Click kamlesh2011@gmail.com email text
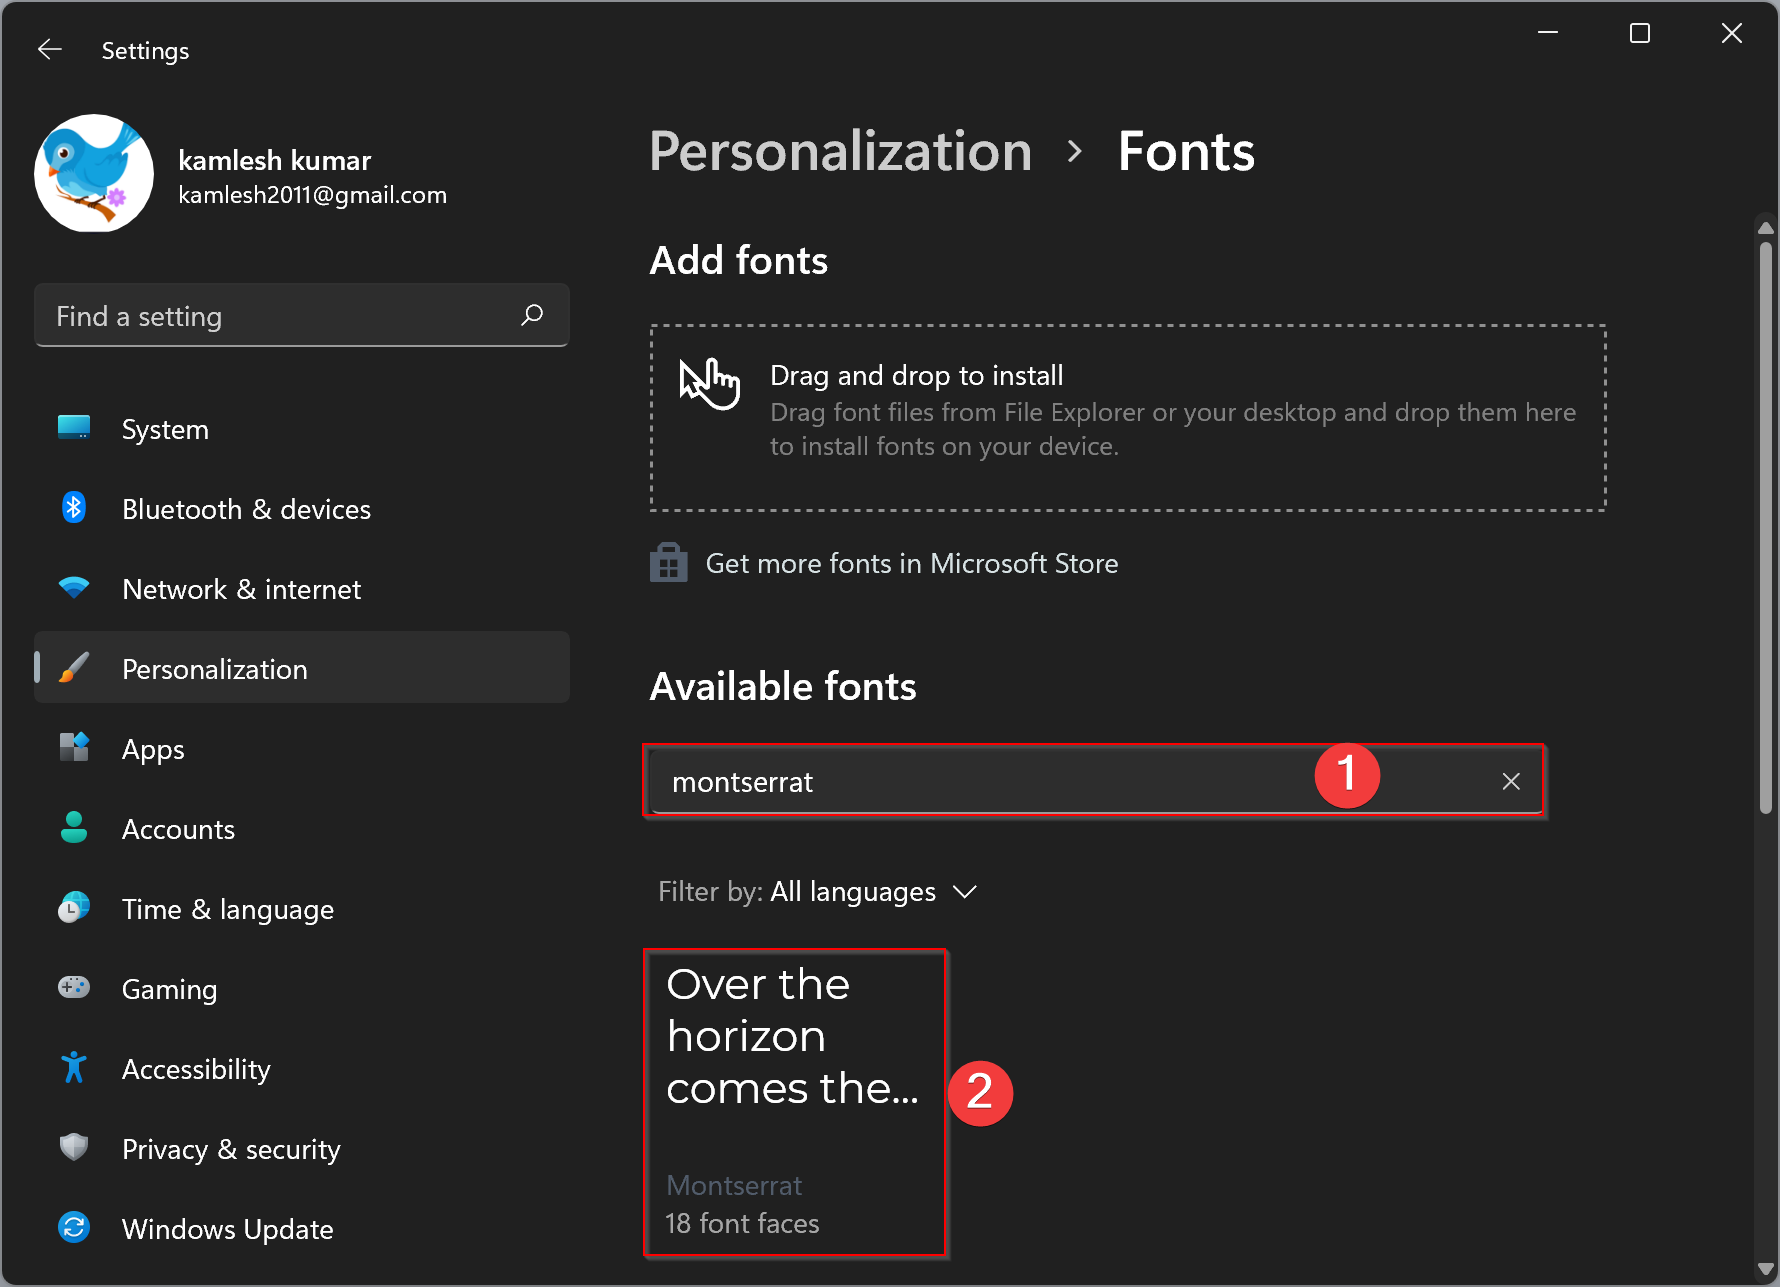The height and width of the screenshot is (1287, 1780). 313,195
